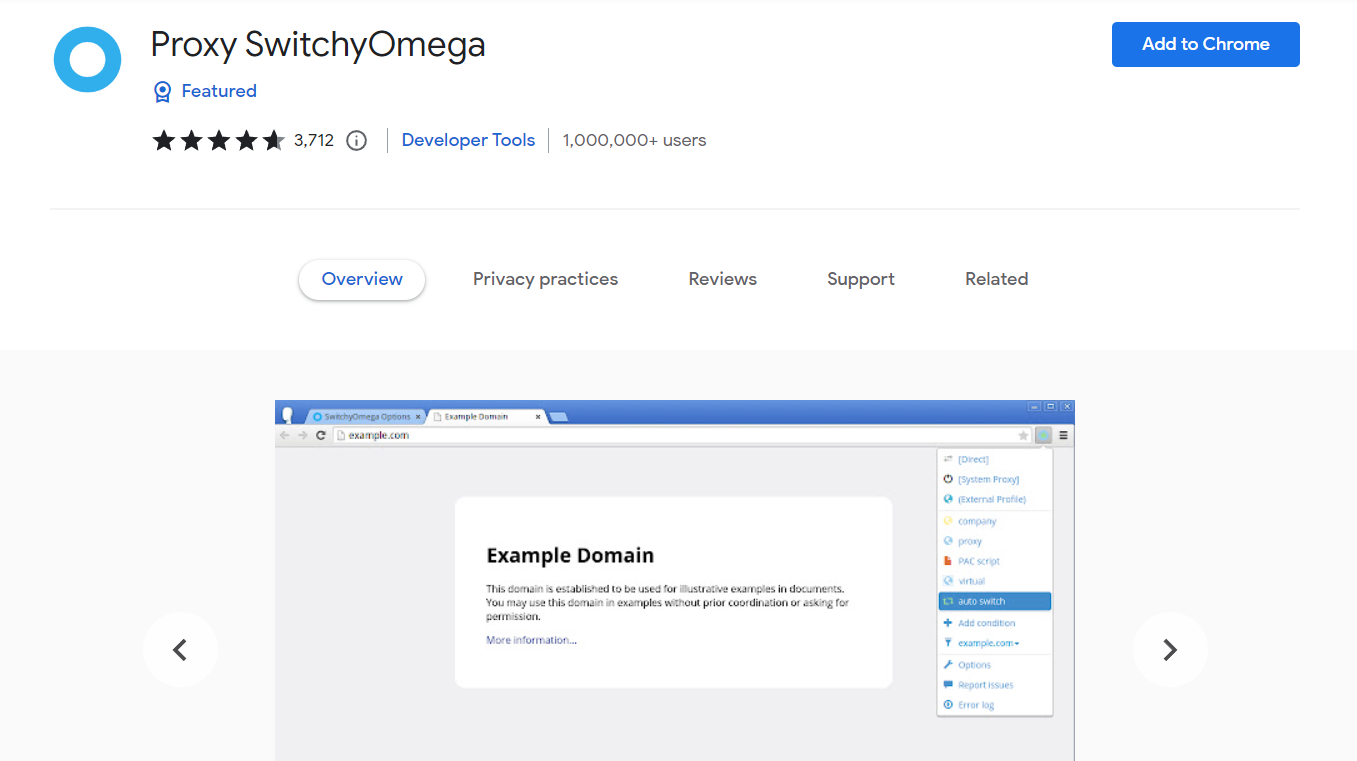Show the previous screenshot with left arrow
The width and height of the screenshot is (1357, 761).
click(180, 650)
